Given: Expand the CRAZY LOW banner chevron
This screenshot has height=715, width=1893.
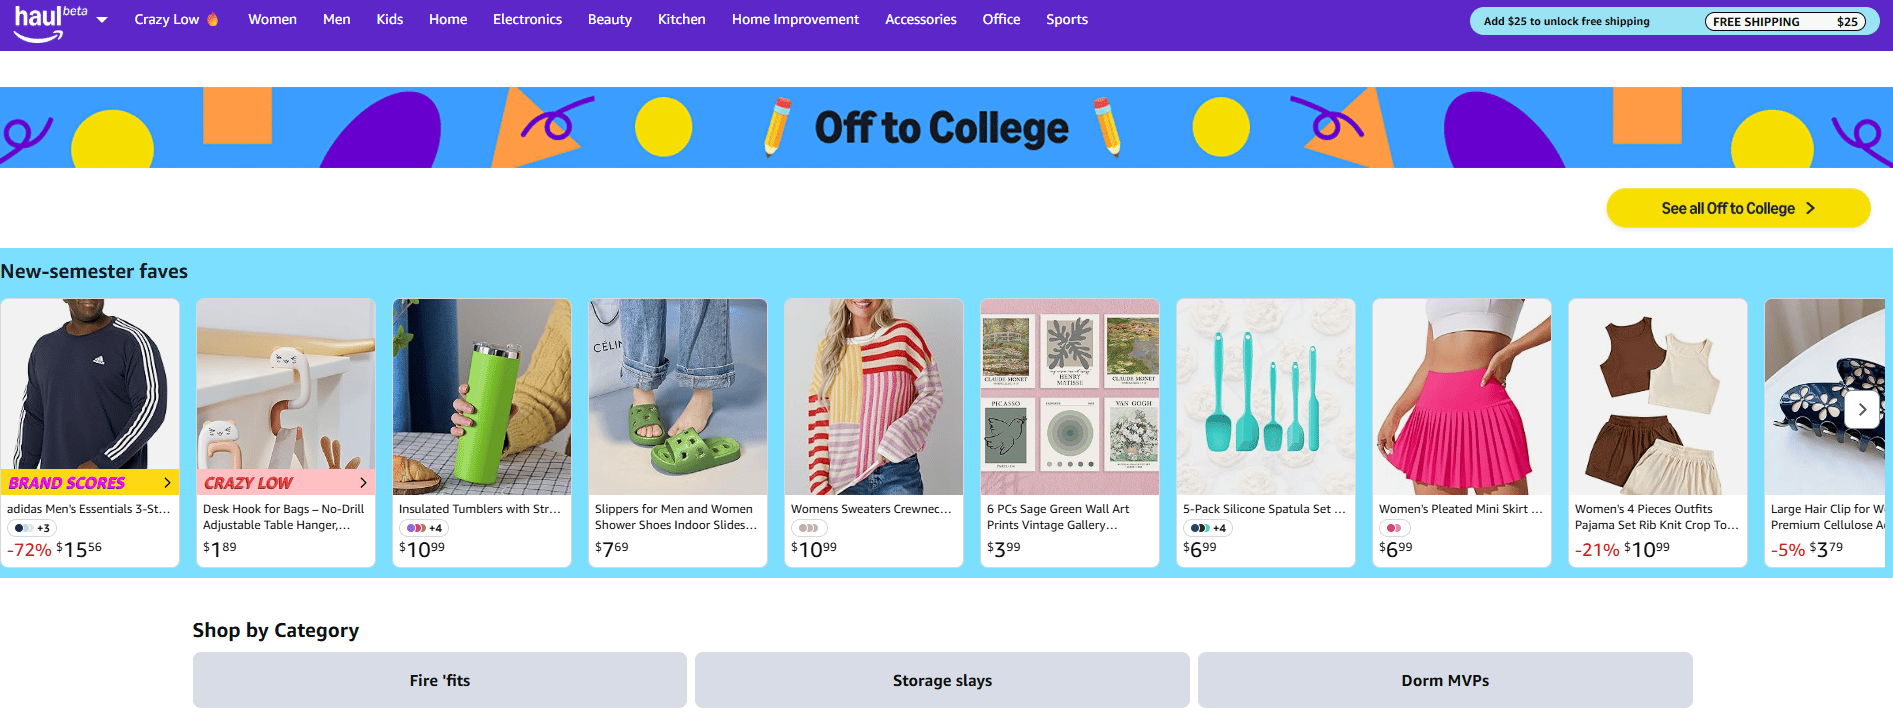Looking at the screenshot, I should coord(363,483).
